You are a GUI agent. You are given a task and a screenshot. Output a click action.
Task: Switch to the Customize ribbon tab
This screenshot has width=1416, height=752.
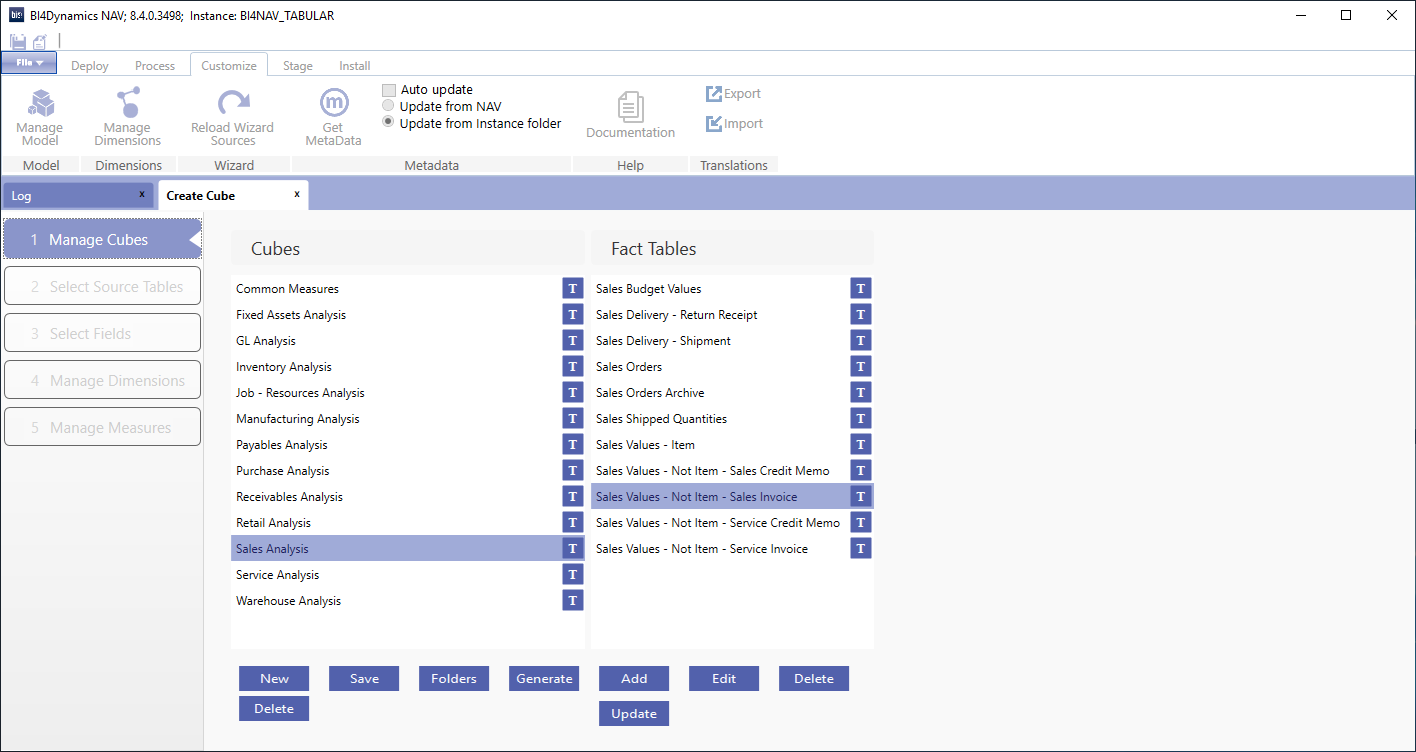click(229, 66)
